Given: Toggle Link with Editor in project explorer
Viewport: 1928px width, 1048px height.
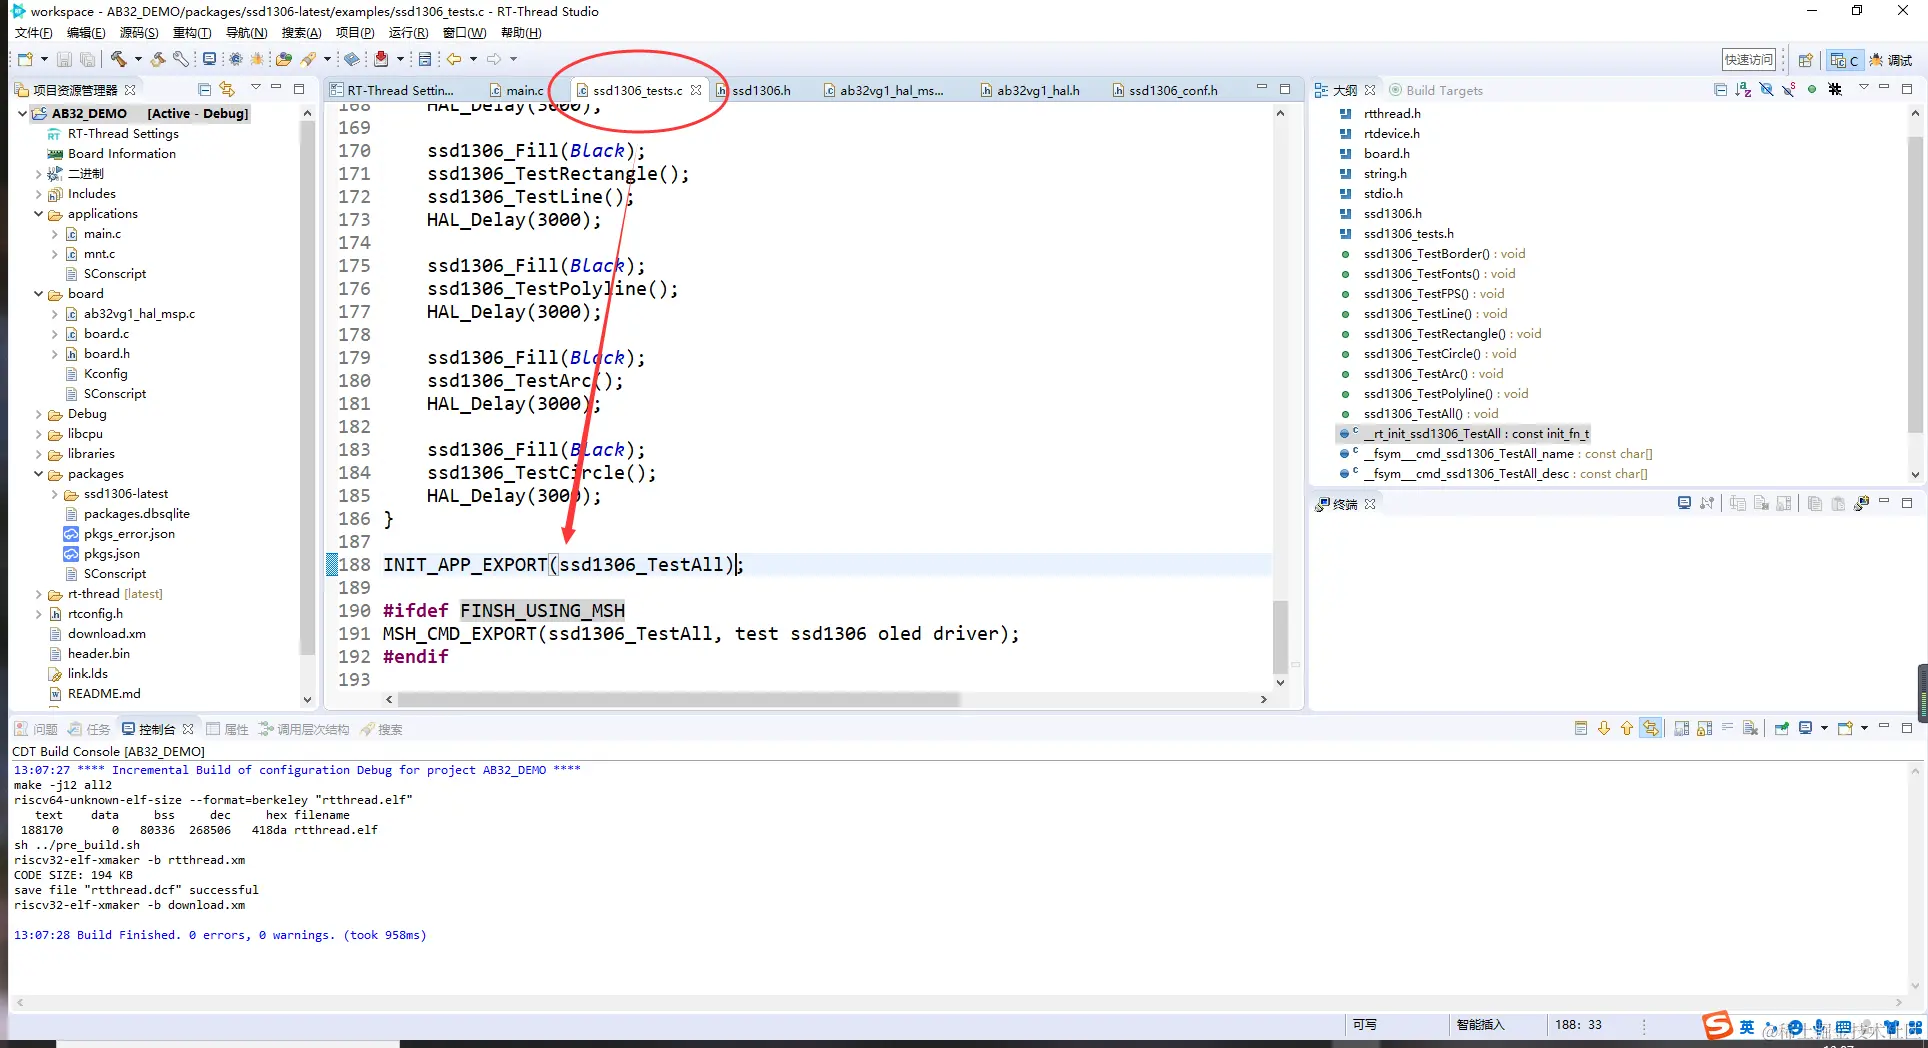Looking at the screenshot, I should tap(227, 89).
